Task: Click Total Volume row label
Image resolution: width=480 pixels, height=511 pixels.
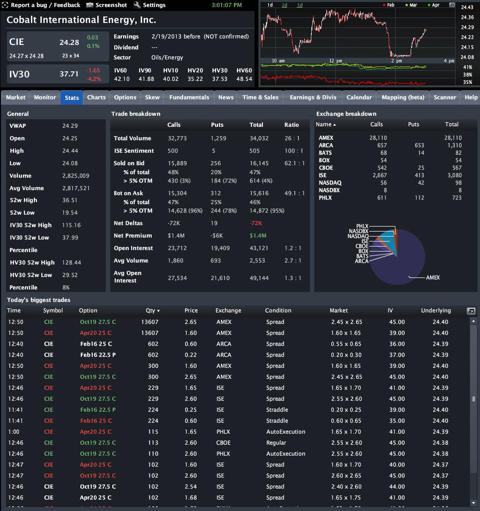Action: point(132,138)
